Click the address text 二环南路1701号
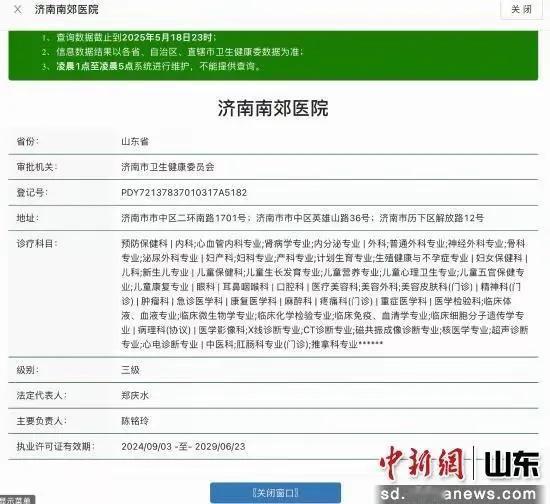 coord(212,218)
